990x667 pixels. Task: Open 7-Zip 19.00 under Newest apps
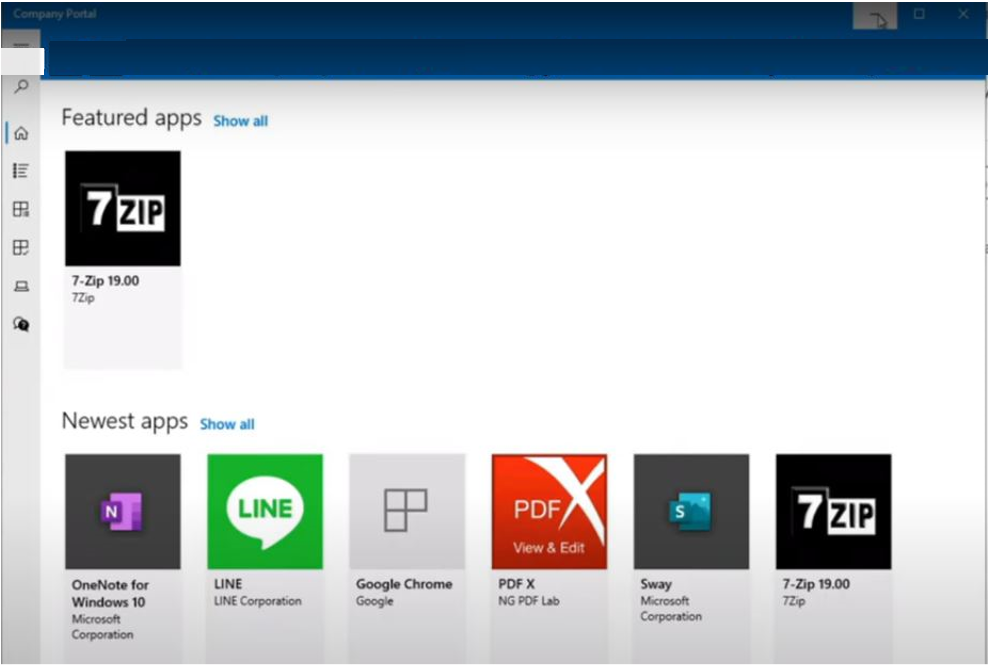[x=833, y=510]
